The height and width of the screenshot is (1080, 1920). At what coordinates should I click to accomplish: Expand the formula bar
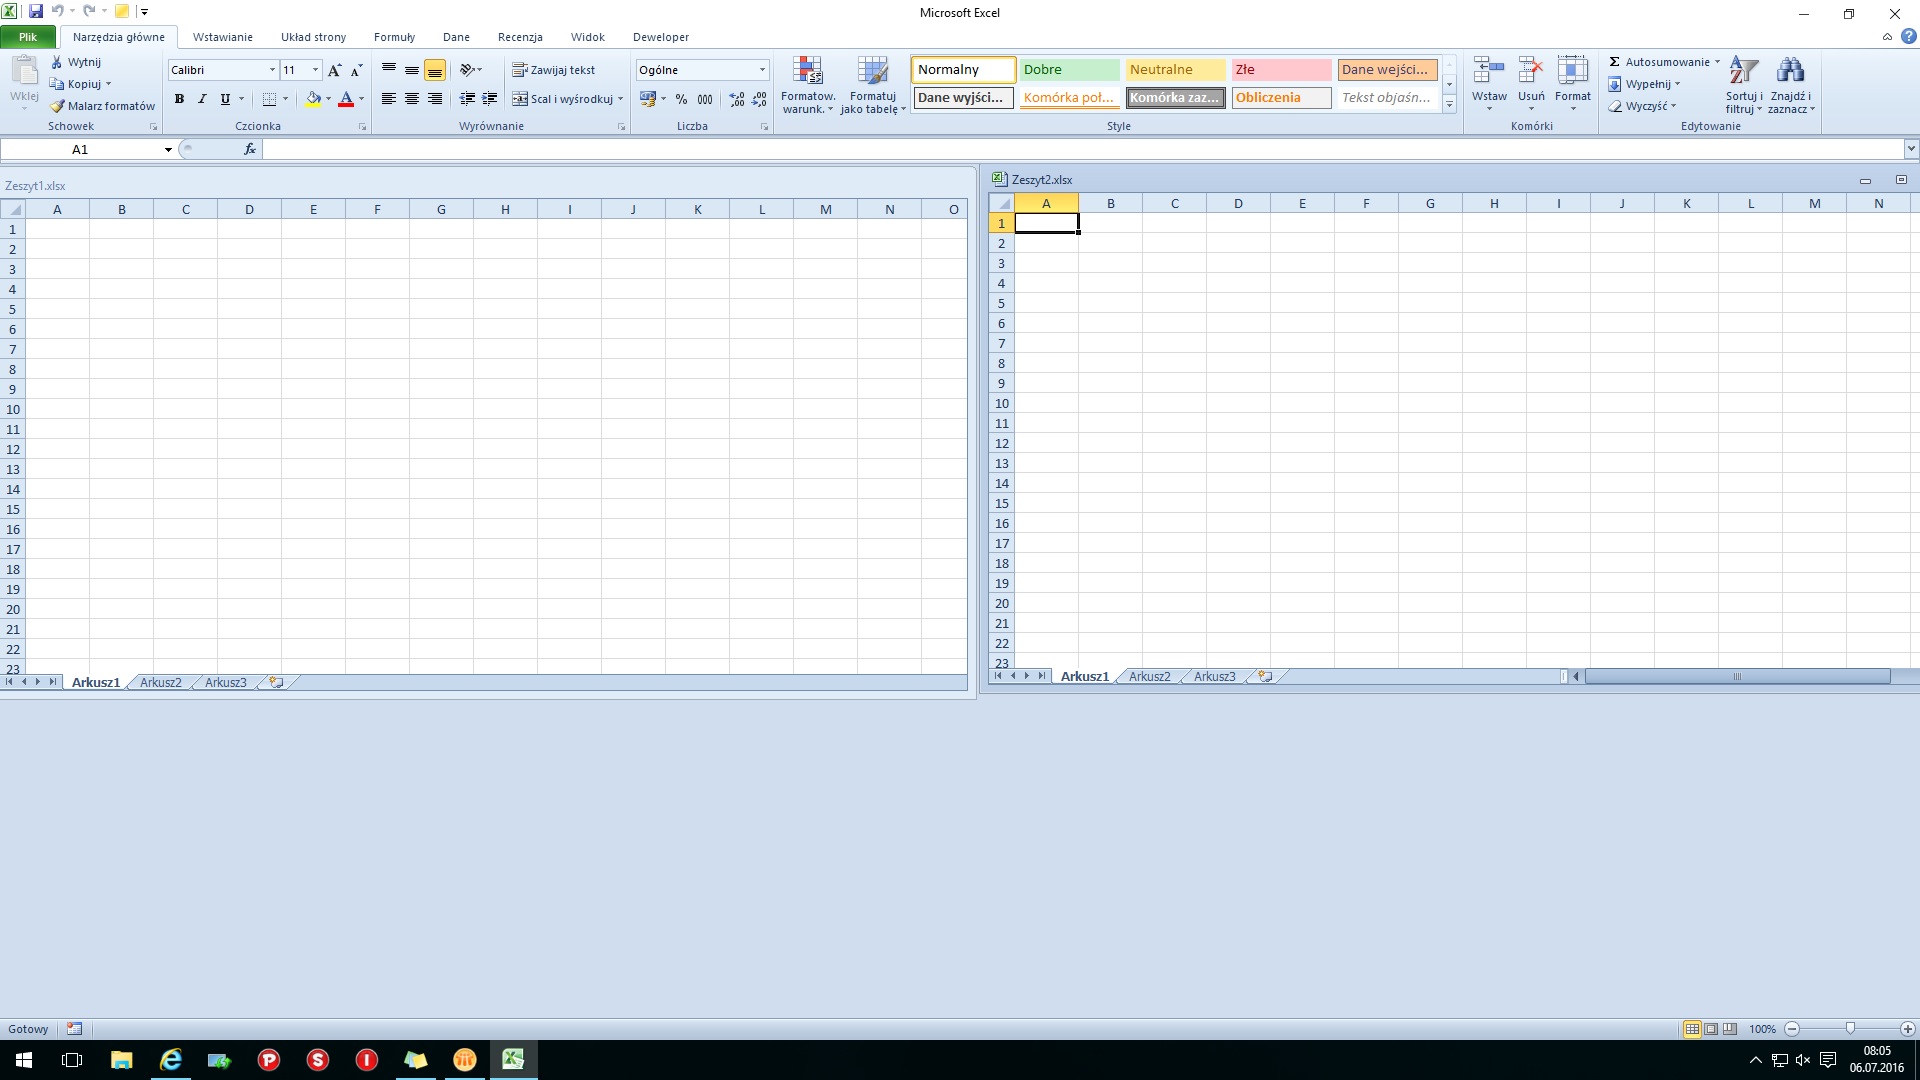(1911, 150)
